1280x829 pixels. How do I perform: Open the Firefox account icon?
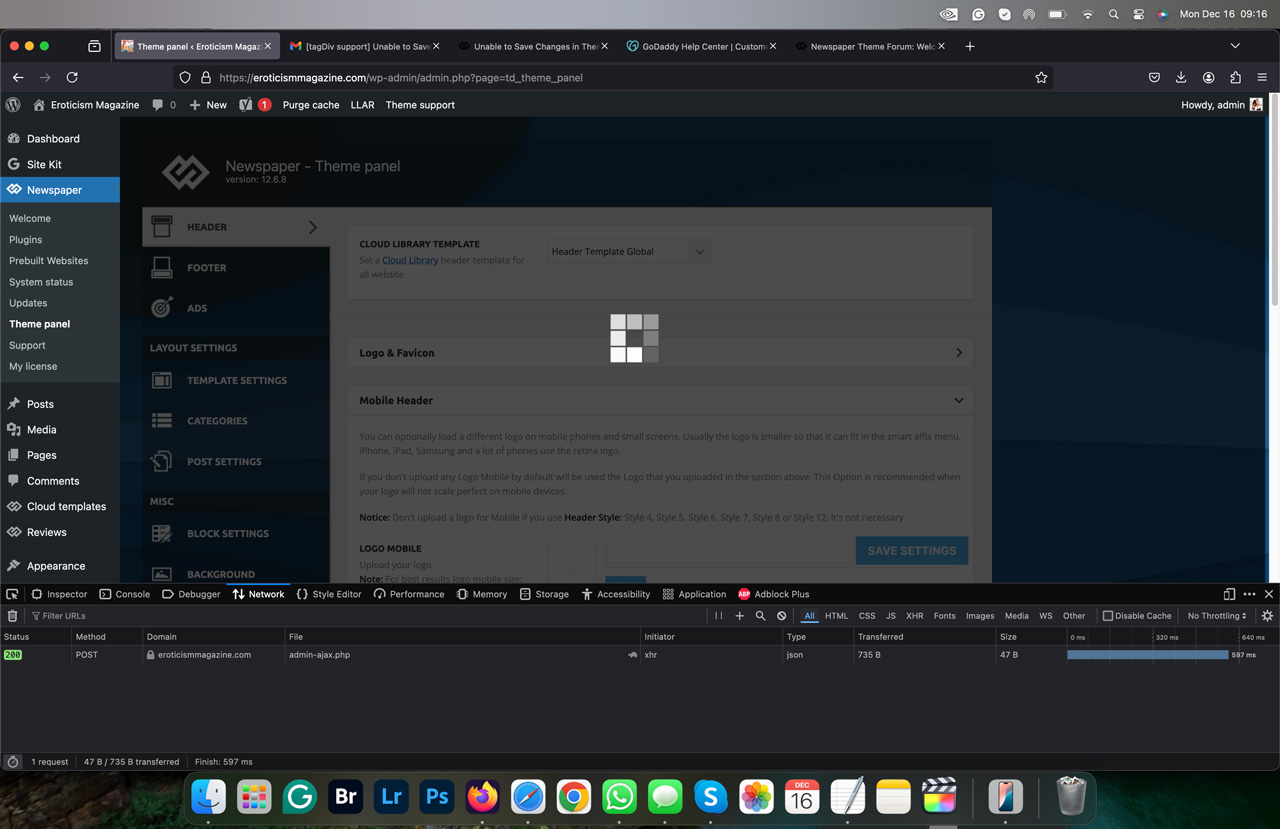pos(1208,77)
